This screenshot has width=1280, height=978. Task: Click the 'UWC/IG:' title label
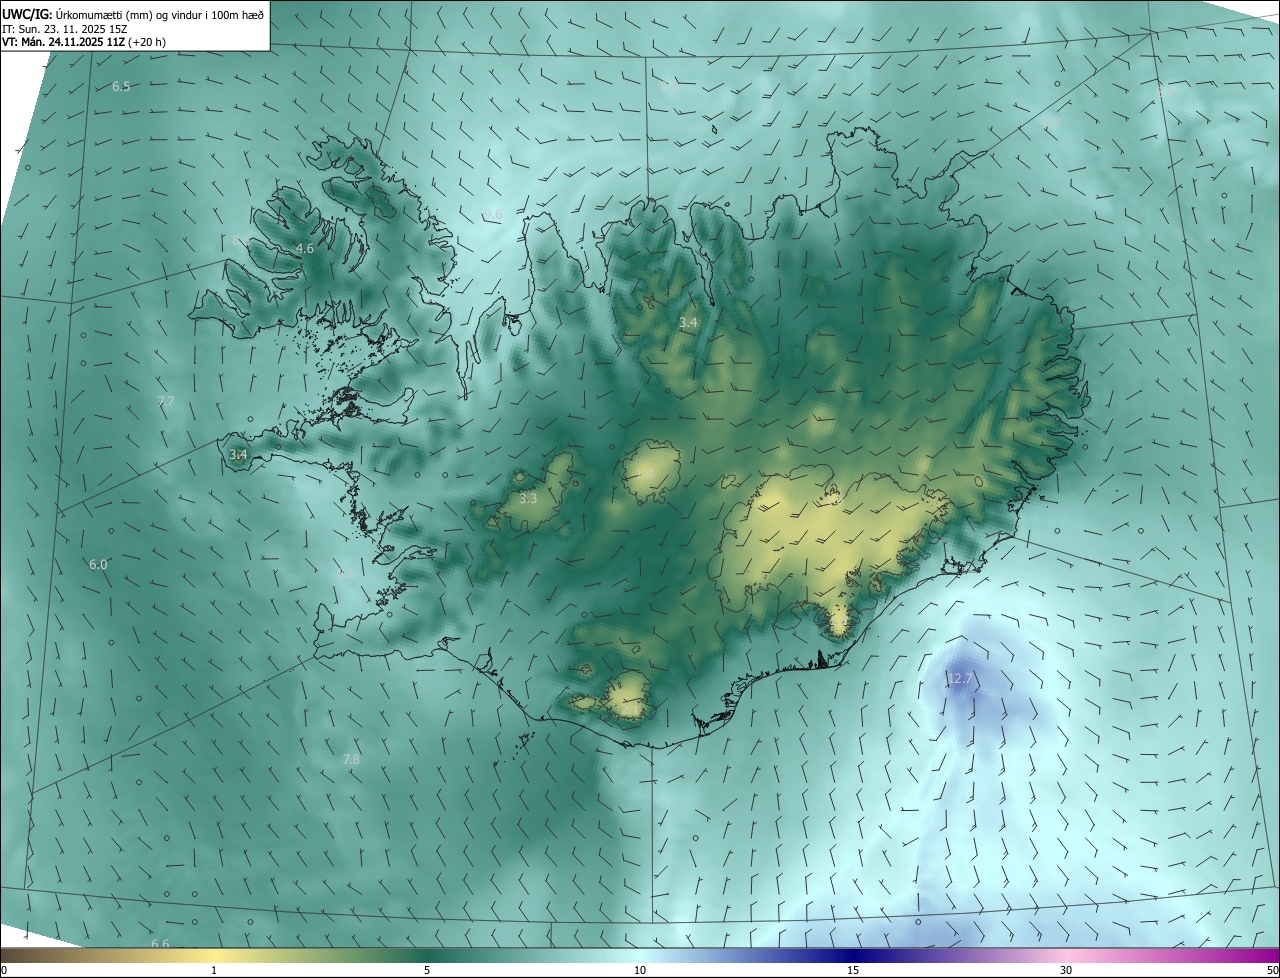(26, 14)
